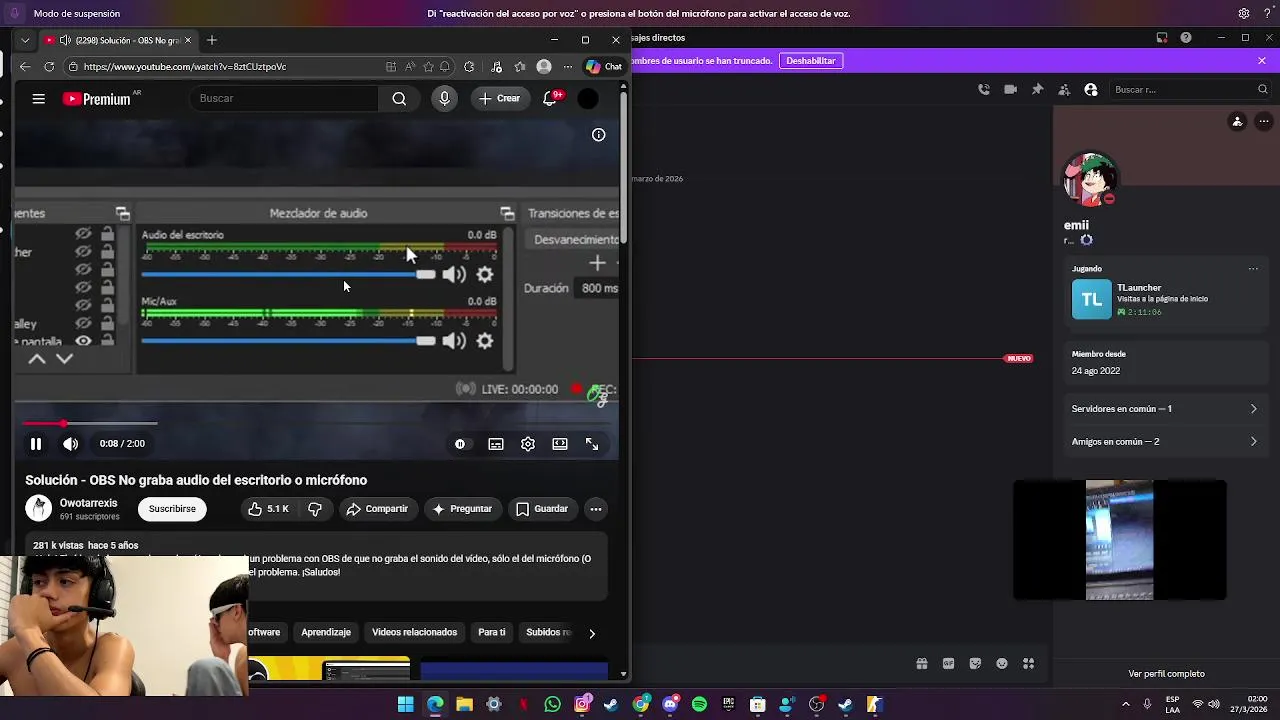Click Guardar to save the video
This screenshot has height=720, width=1280.
[x=542, y=509]
